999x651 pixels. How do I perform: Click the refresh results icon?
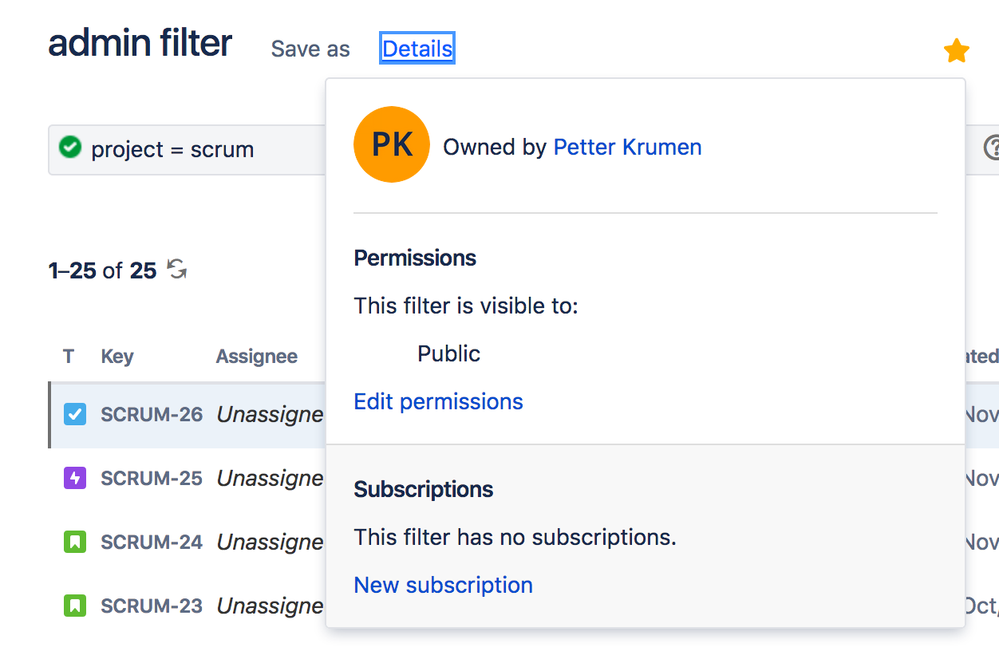[177, 269]
